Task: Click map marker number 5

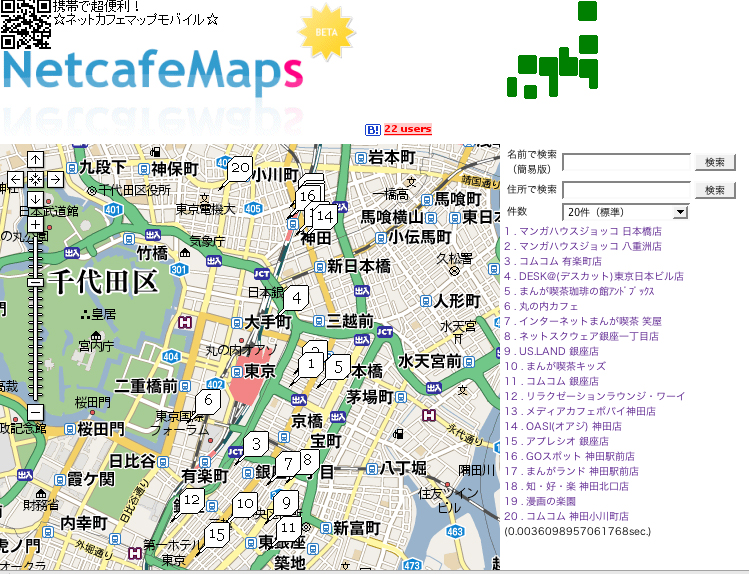Action: (339, 367)
